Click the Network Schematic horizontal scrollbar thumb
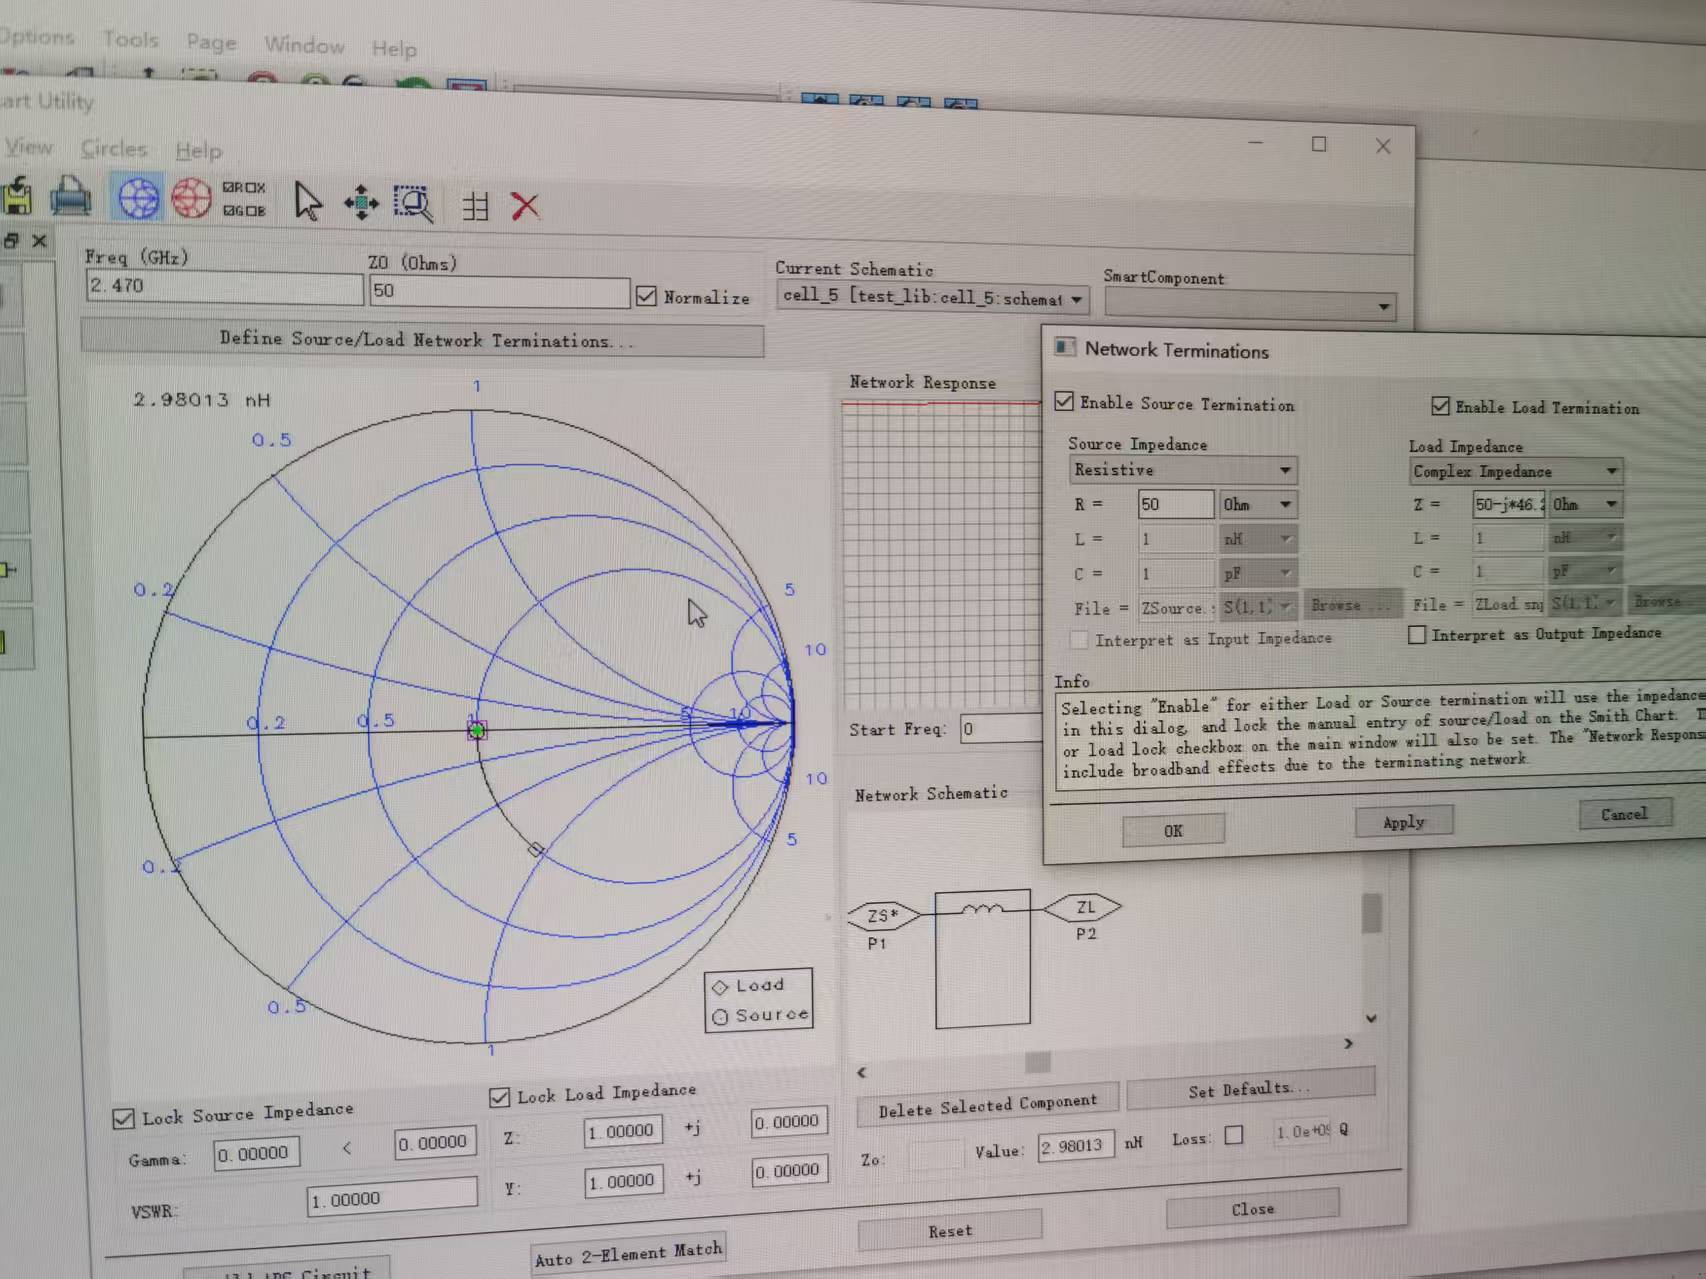Screen dimensions: 1706x1279 pyautogui.click(x=1038, y=1061)
